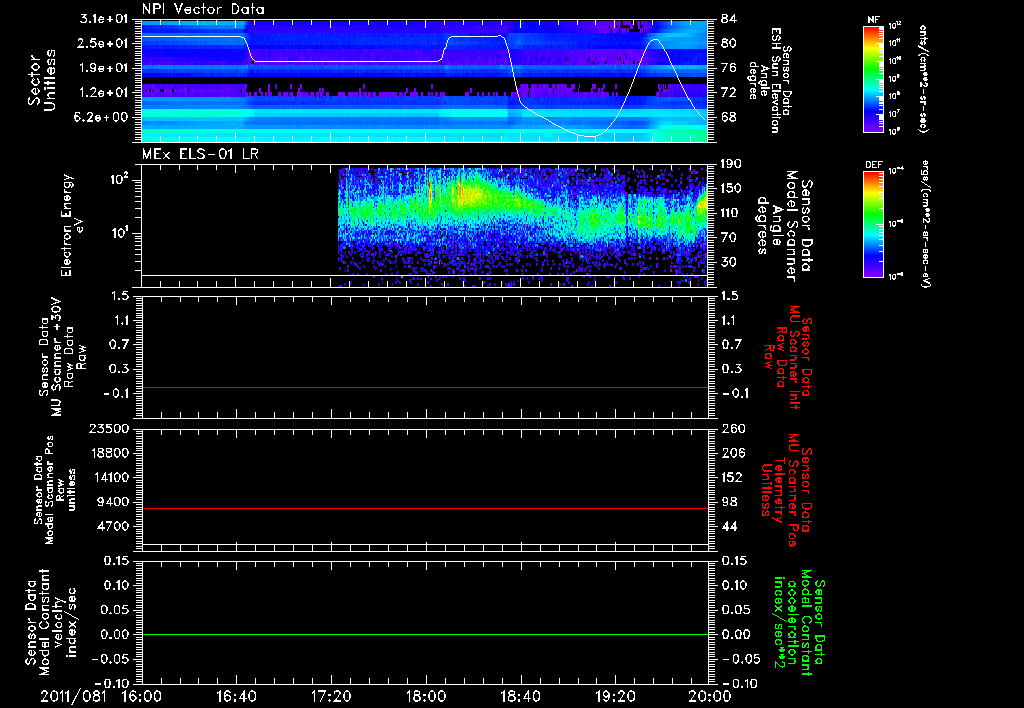Click the '98' telemetry tick value
The height and width of the screenshot is (708, 1024).
pos(728,502)
